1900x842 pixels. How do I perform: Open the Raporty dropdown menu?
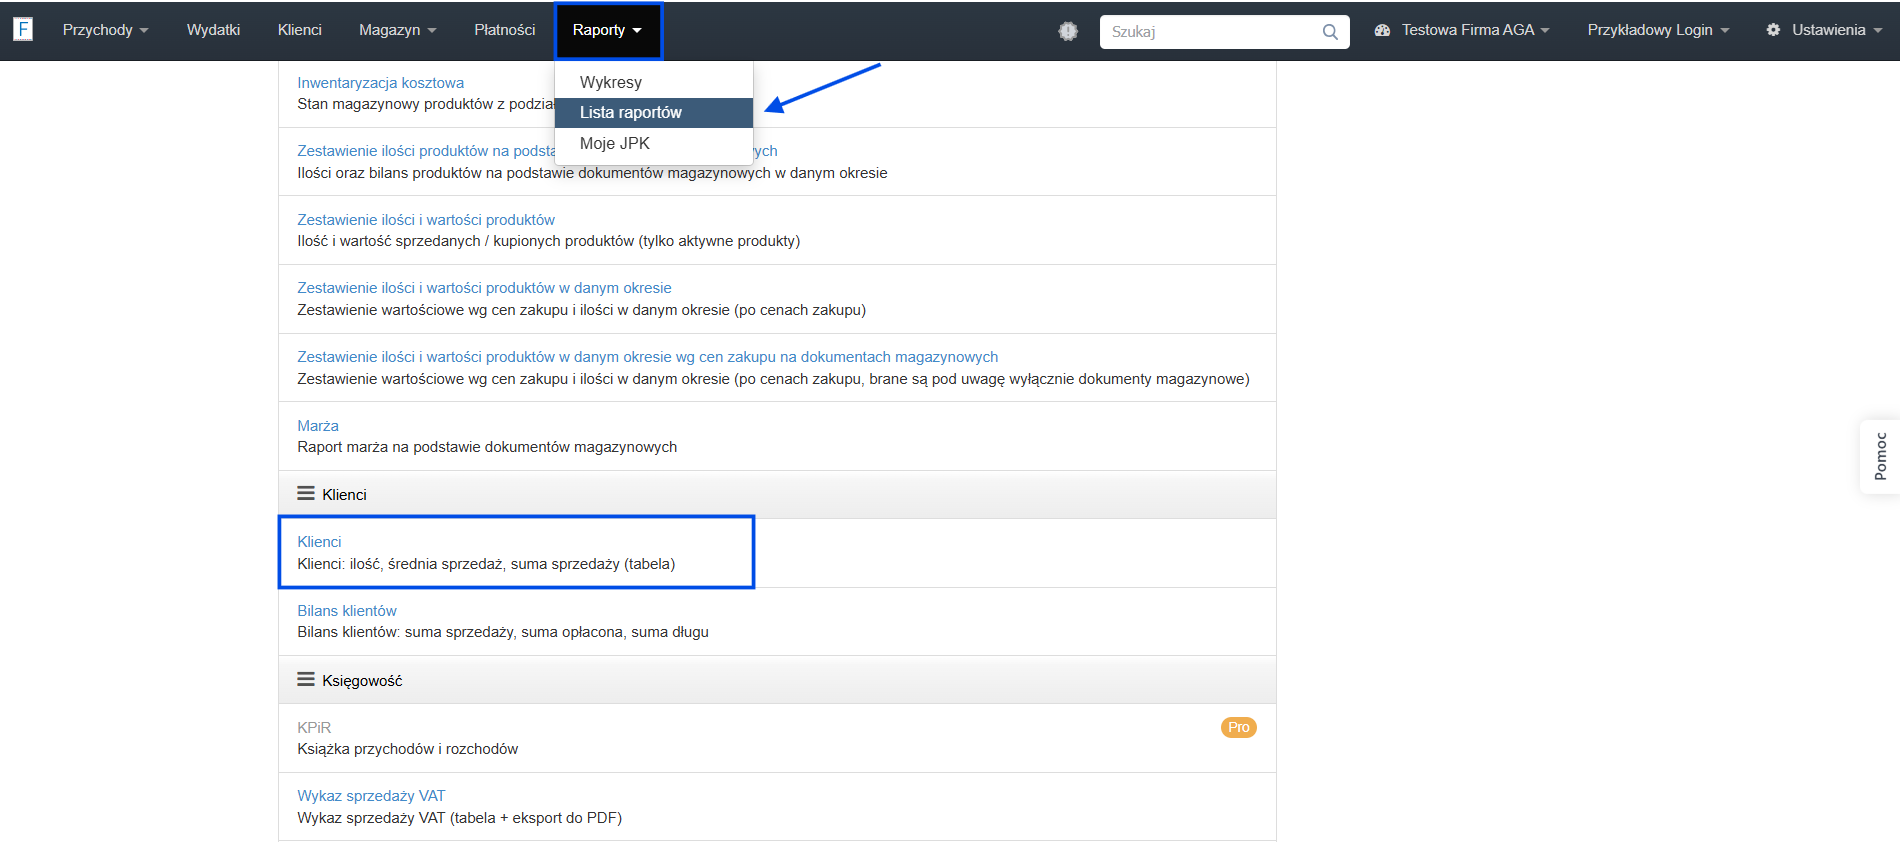(x=607, y=30)
